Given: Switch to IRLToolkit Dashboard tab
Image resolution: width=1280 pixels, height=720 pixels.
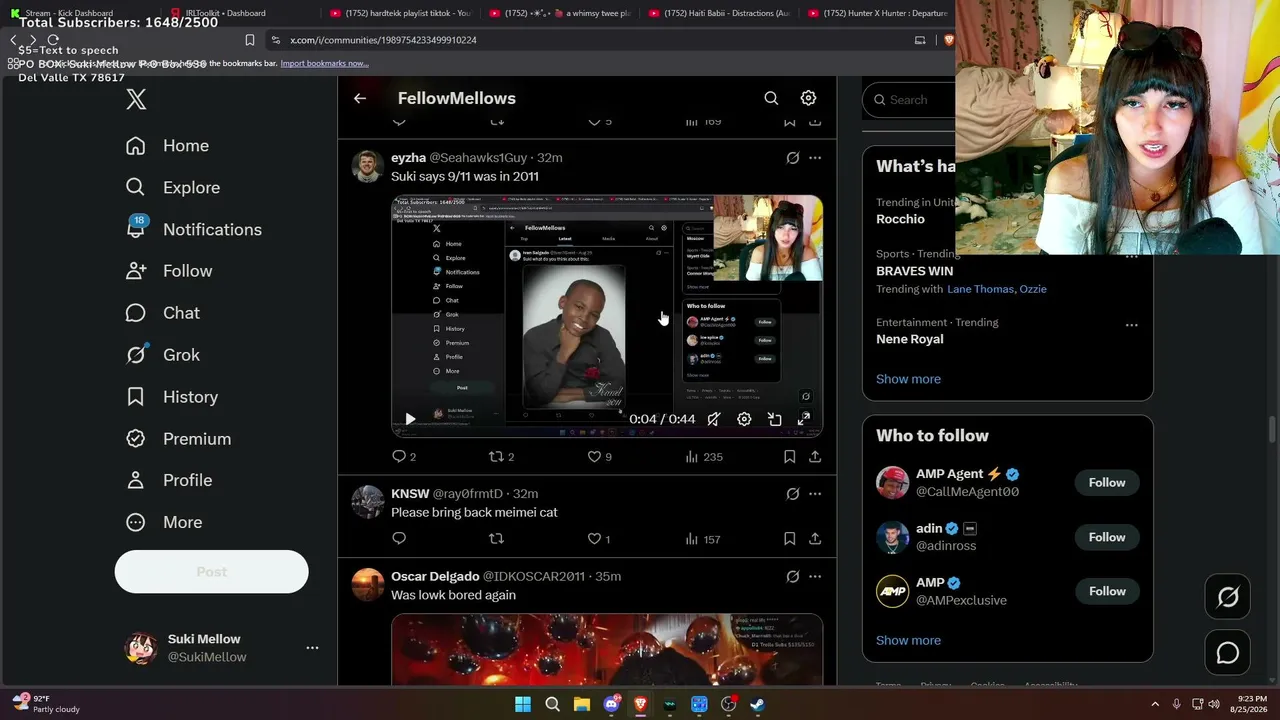Looking at the screenshot, I should coord(240,13).
